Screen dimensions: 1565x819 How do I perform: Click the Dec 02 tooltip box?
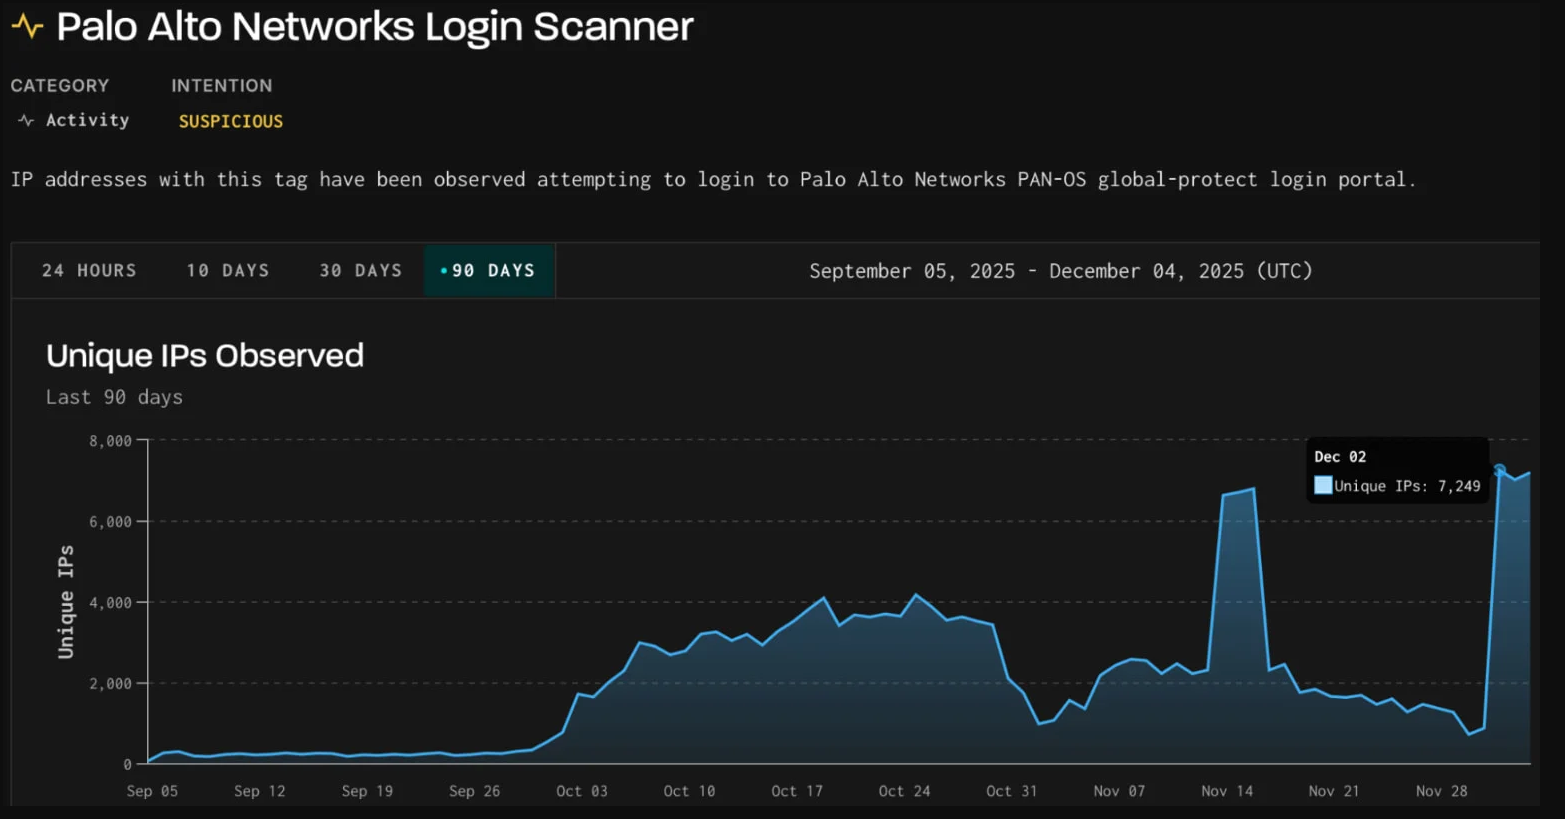point(1396,470)
